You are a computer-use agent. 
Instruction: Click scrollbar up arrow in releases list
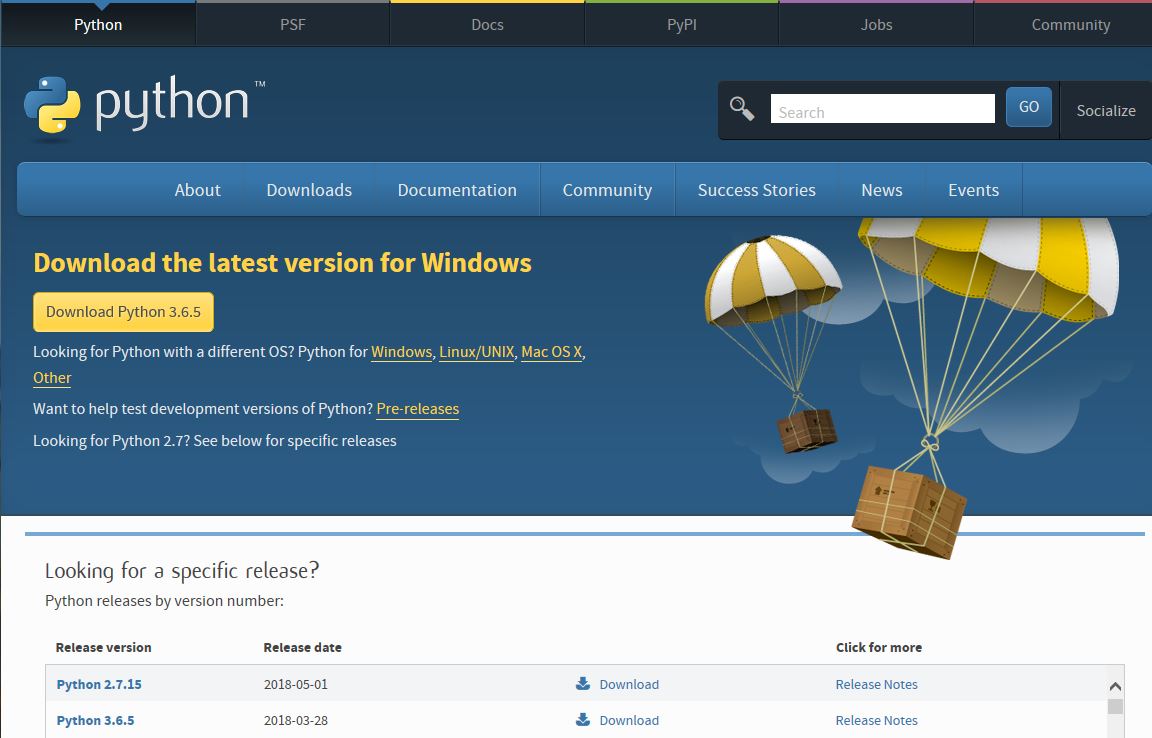(1115, 686)
